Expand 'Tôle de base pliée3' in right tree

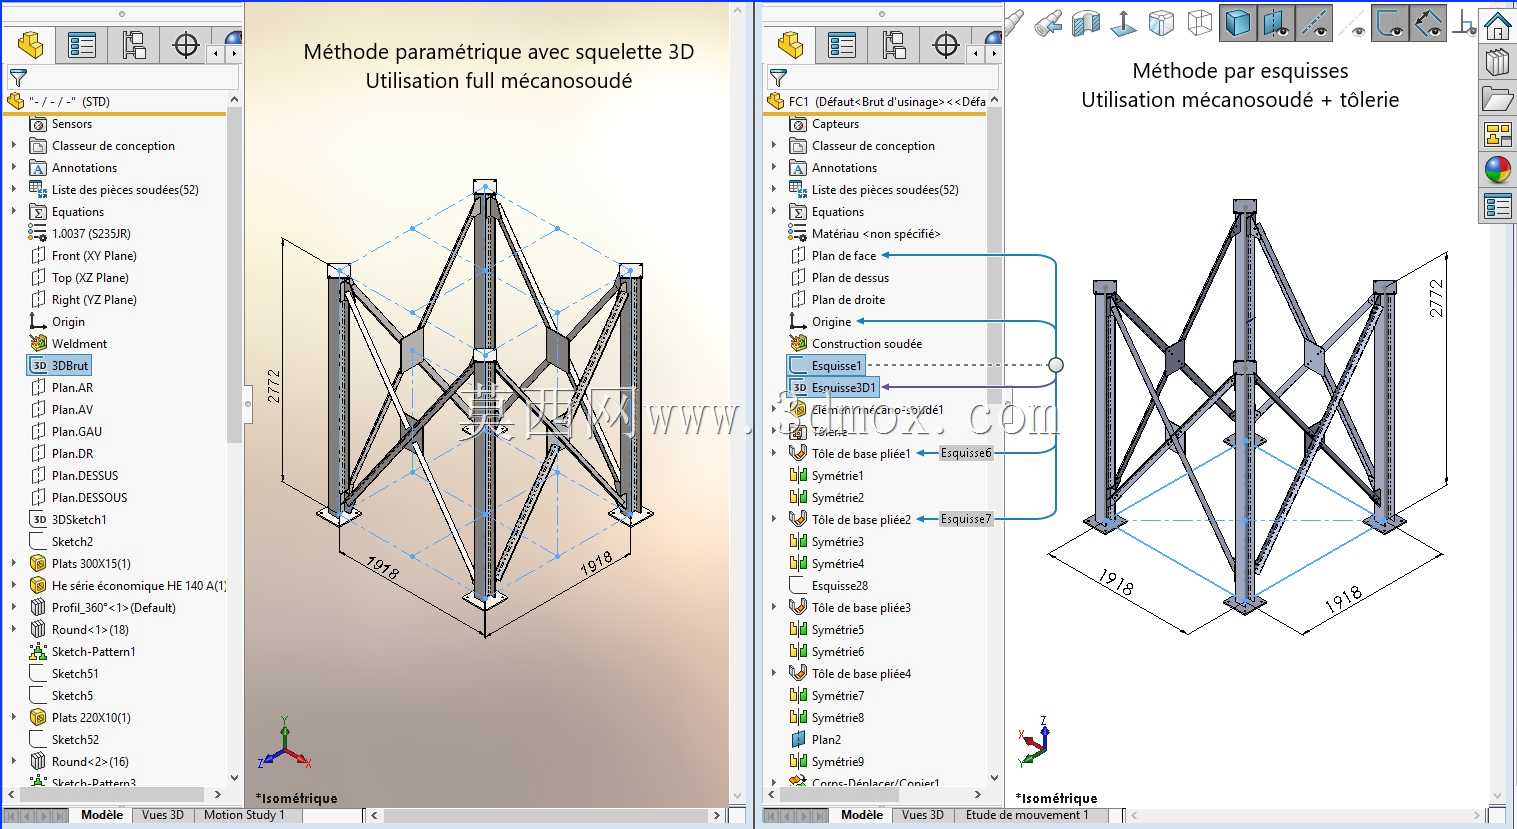tap(774, 608)
